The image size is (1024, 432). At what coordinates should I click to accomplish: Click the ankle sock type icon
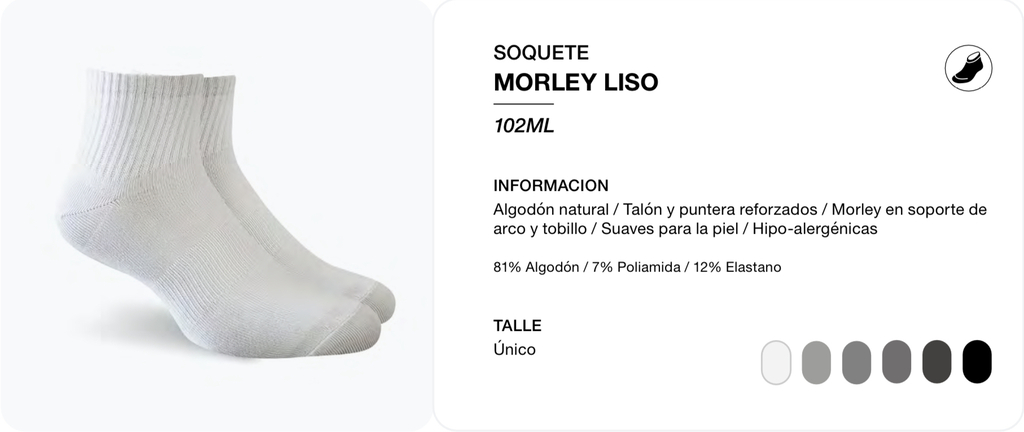pos(968,68)
